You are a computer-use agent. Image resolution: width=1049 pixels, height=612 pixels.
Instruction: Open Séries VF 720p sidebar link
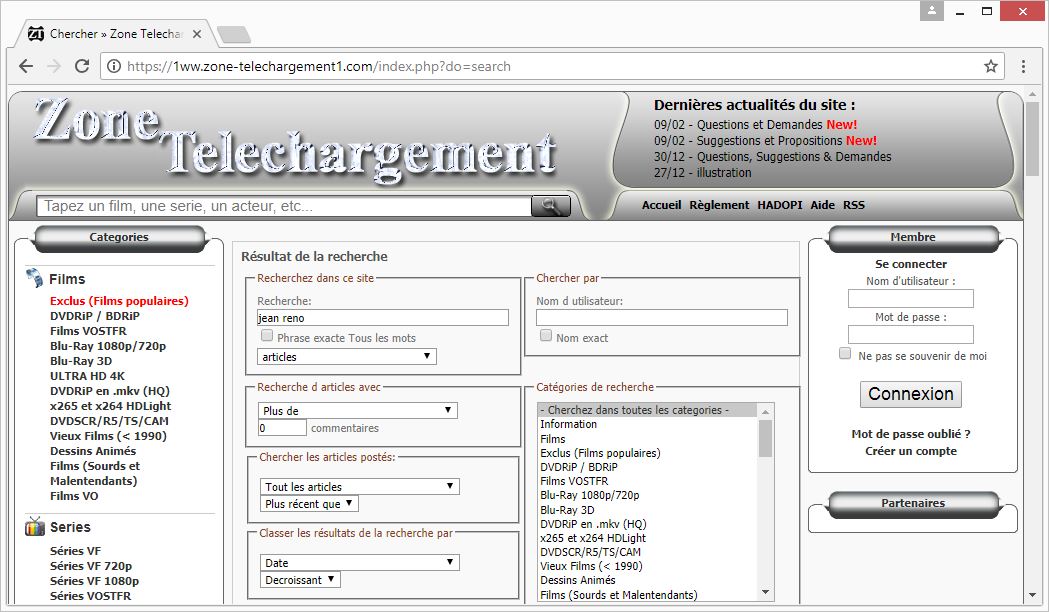tap(91, 566)
